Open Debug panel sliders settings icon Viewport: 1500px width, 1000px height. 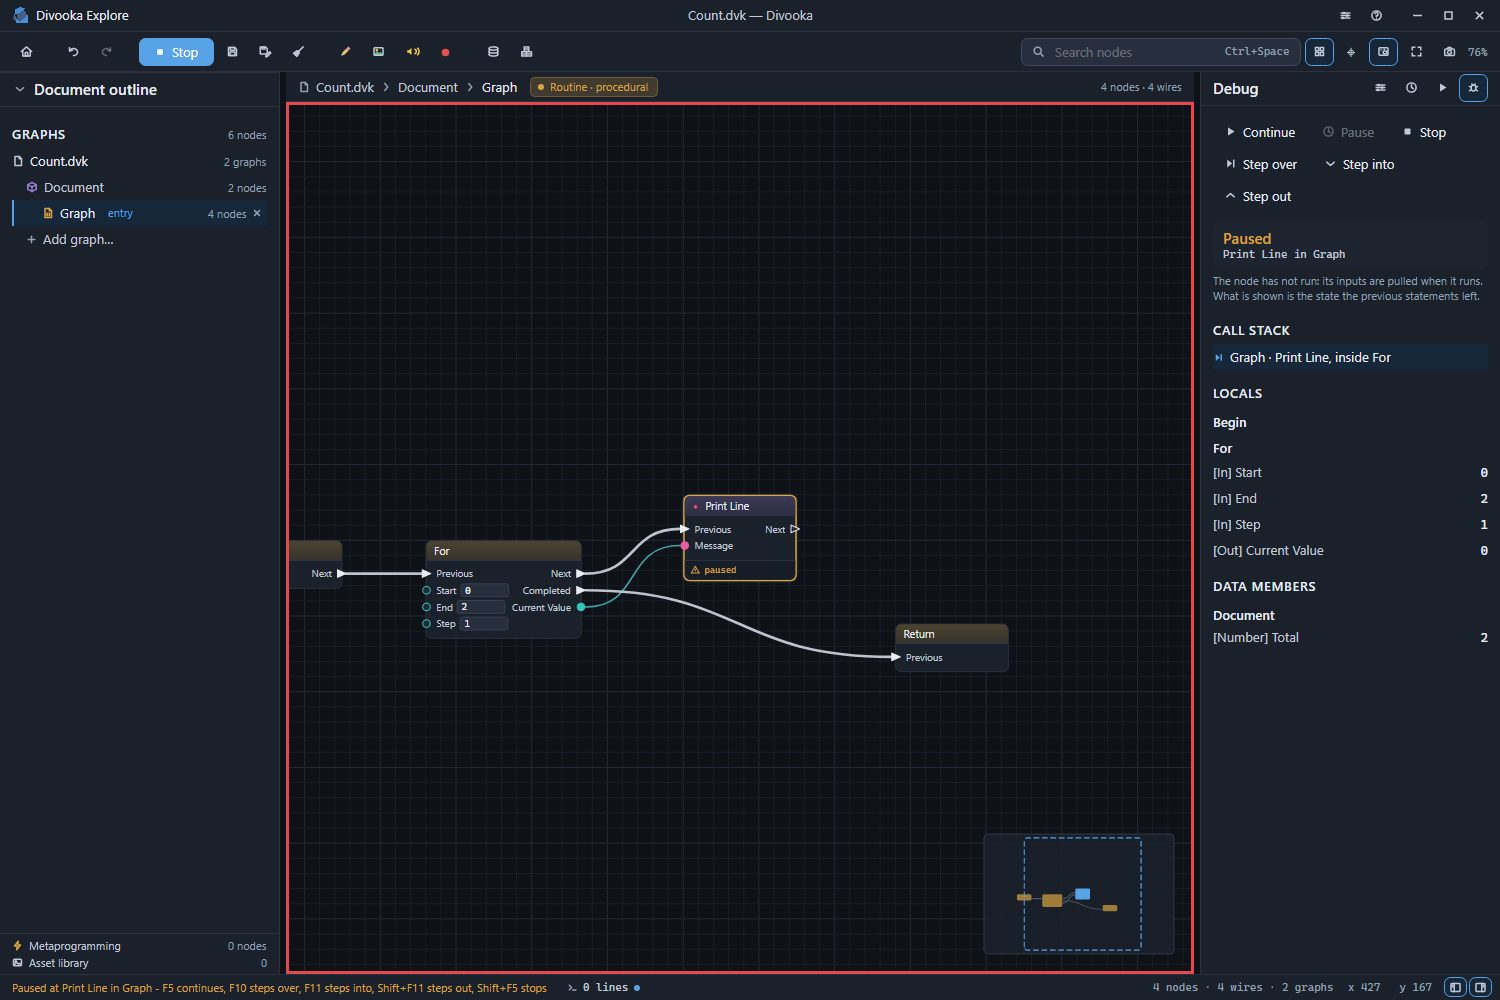pyautogui.click(x=1380, y=88)
